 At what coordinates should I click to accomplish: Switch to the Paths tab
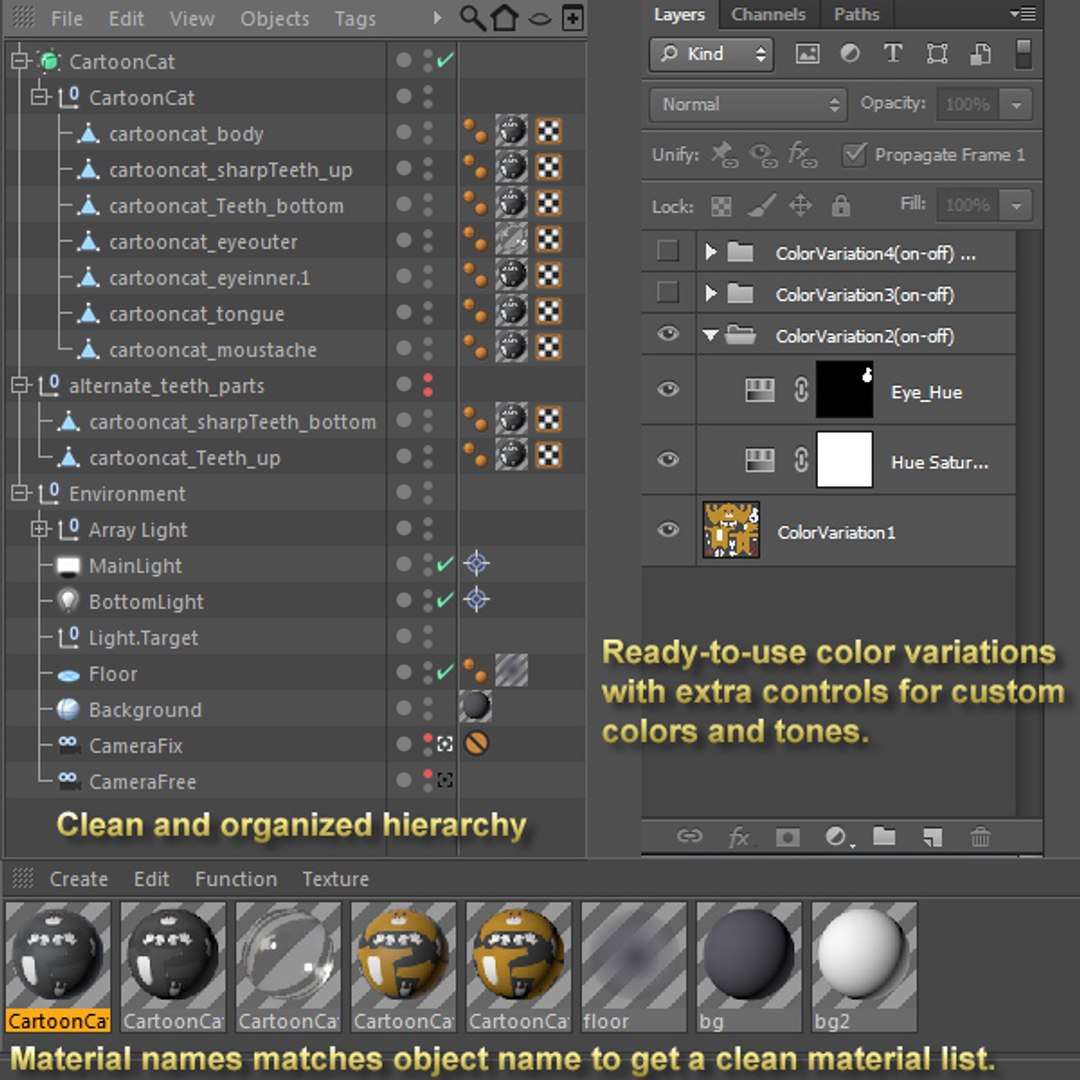[x=856, y=14]
